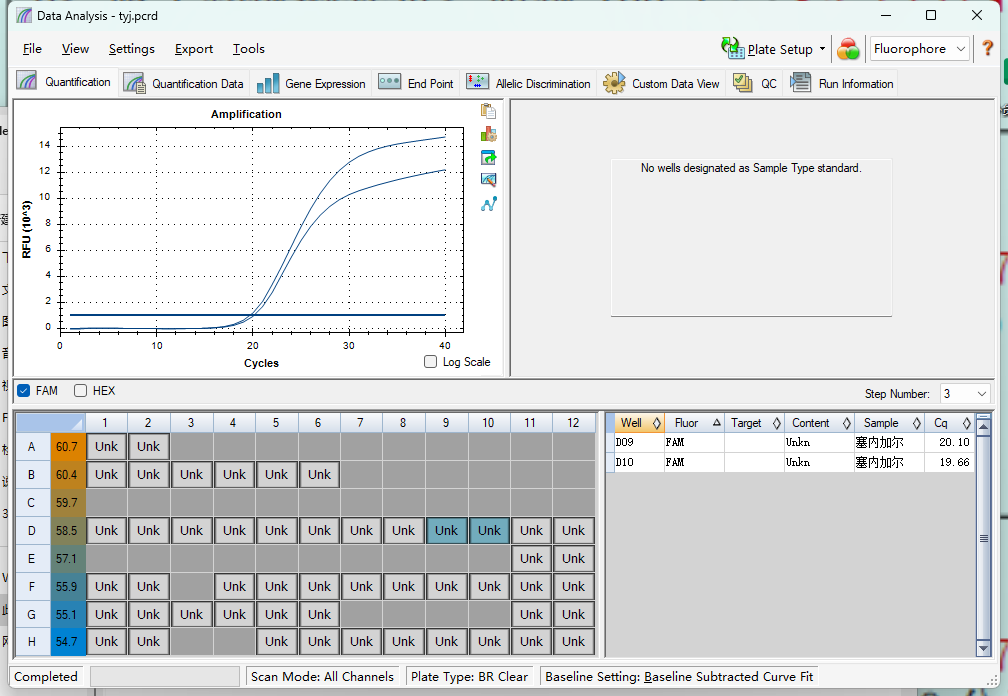Click the trace styles color circles icon

(x=848, y=49)
